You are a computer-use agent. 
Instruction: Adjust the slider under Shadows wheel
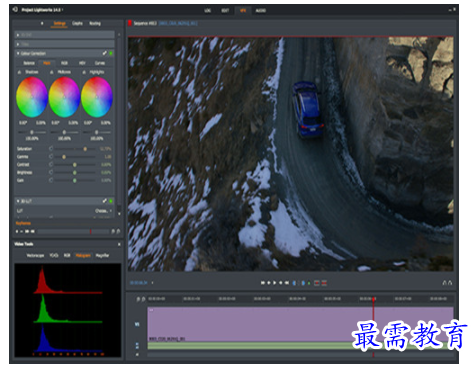32,132
